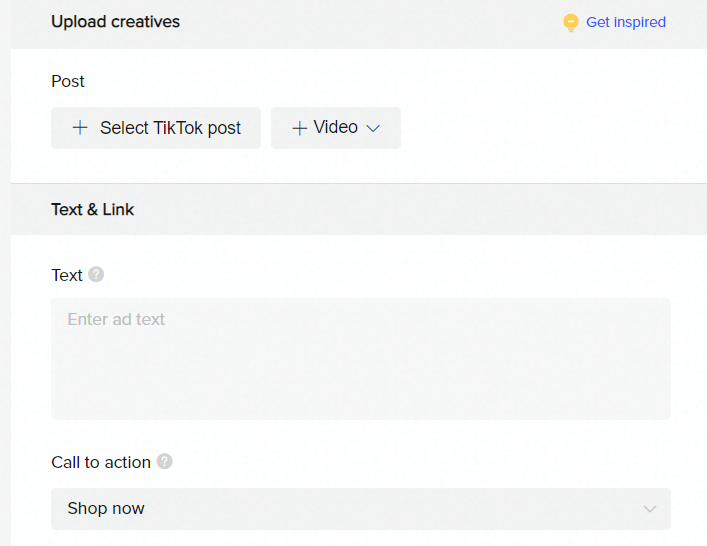This screenshot has height=546, width=707.
Task: Click the help icon next to Text
Action: [x=96, y=275]
